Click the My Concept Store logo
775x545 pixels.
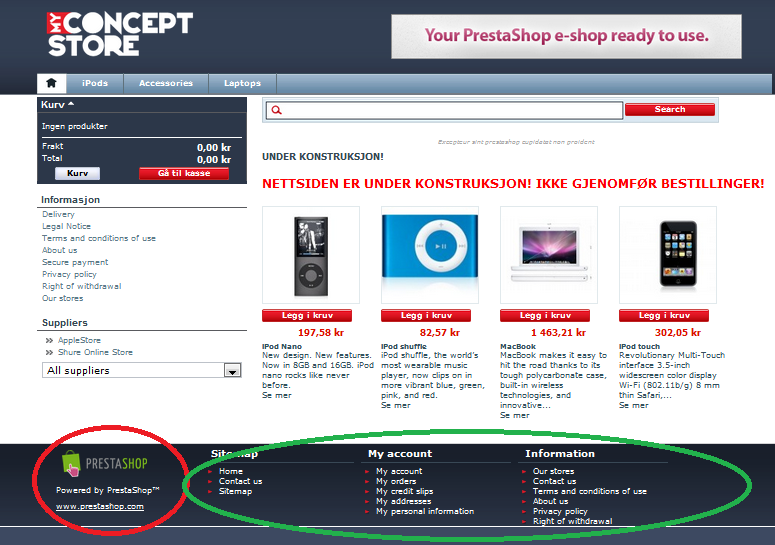click(120, 34)
